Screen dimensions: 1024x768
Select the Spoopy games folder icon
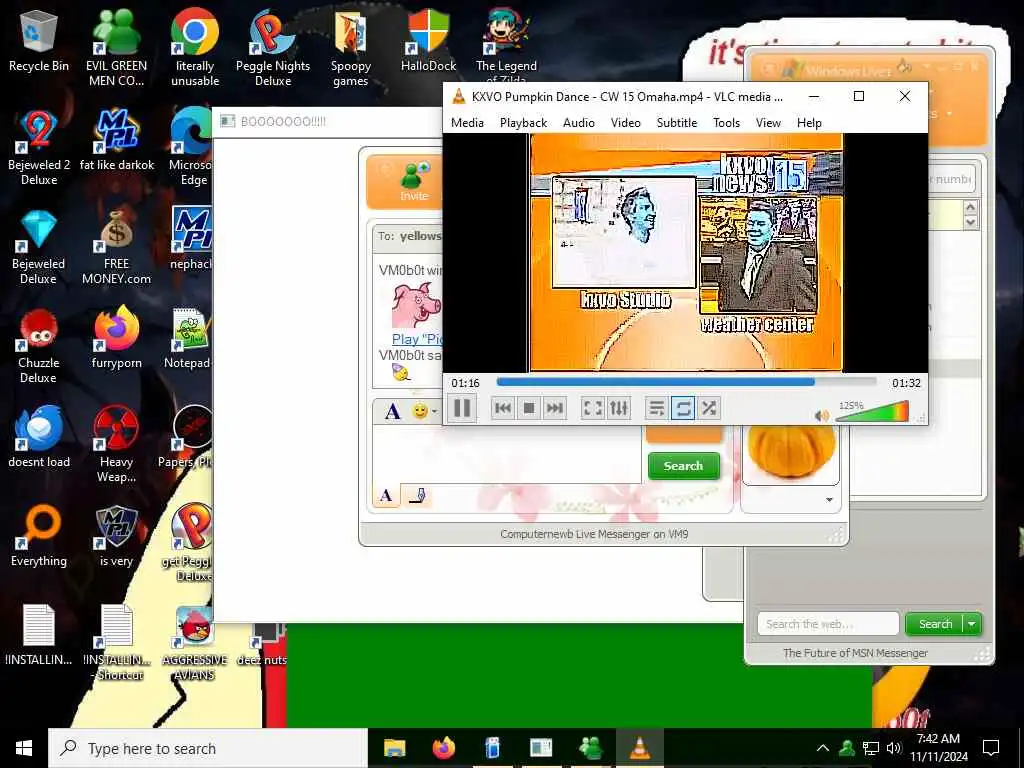point(351,48)
